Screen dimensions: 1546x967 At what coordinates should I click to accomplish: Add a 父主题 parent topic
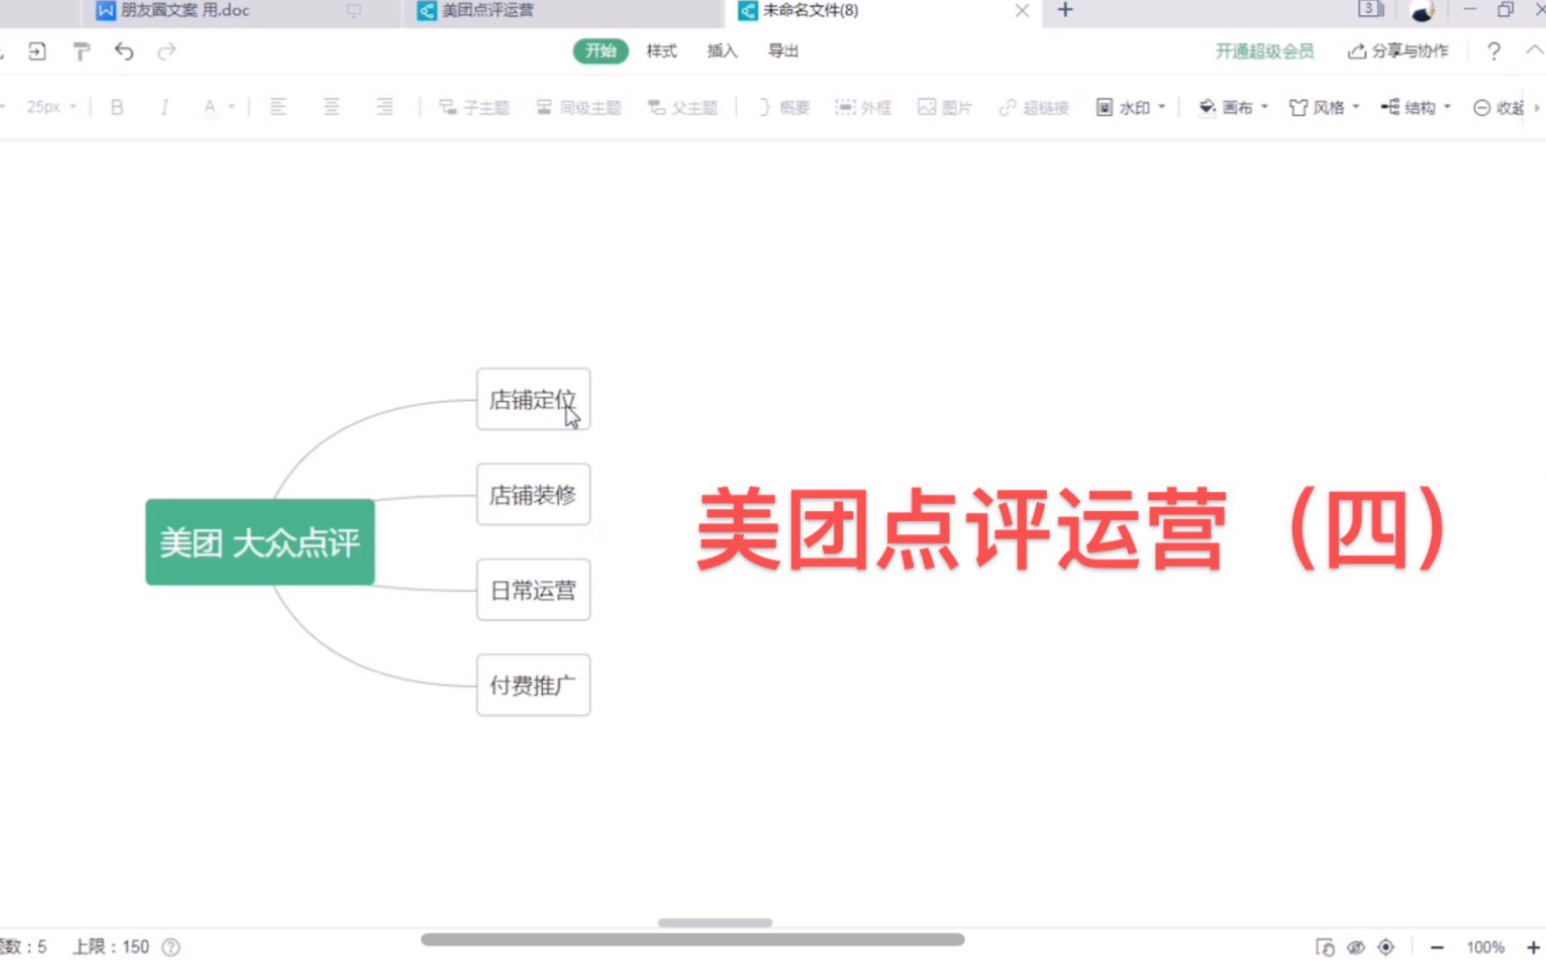(683, 107)
